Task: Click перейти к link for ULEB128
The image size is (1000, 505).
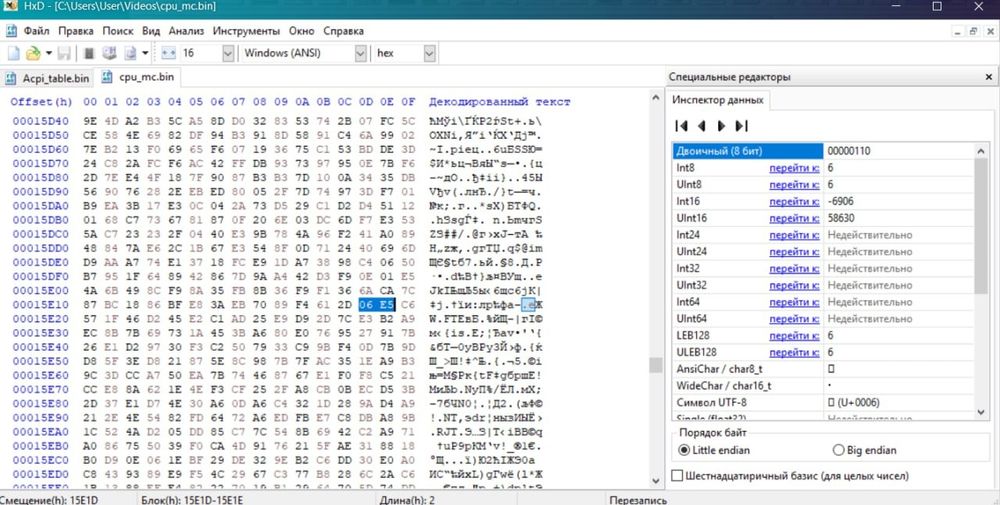Action: 794,352
